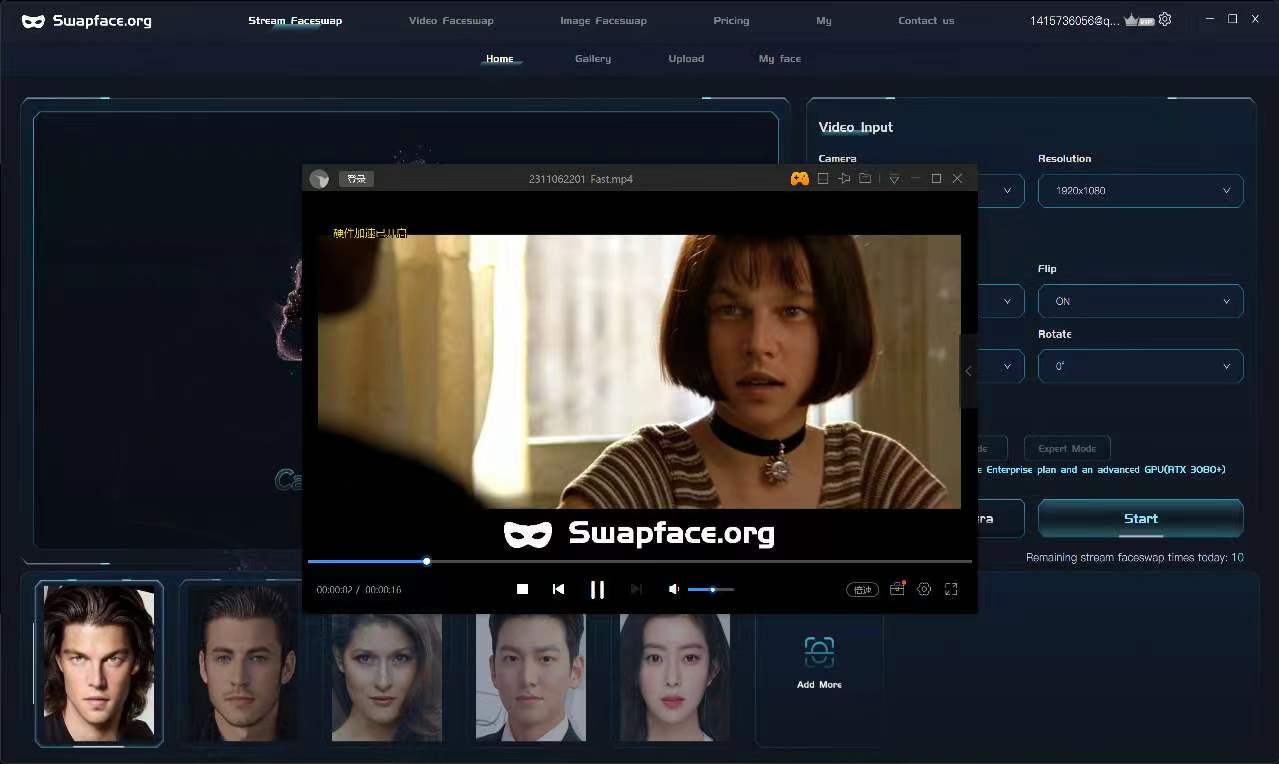Expand the player's side panel arrow
Screen dimensions: 1279x764
968,371
